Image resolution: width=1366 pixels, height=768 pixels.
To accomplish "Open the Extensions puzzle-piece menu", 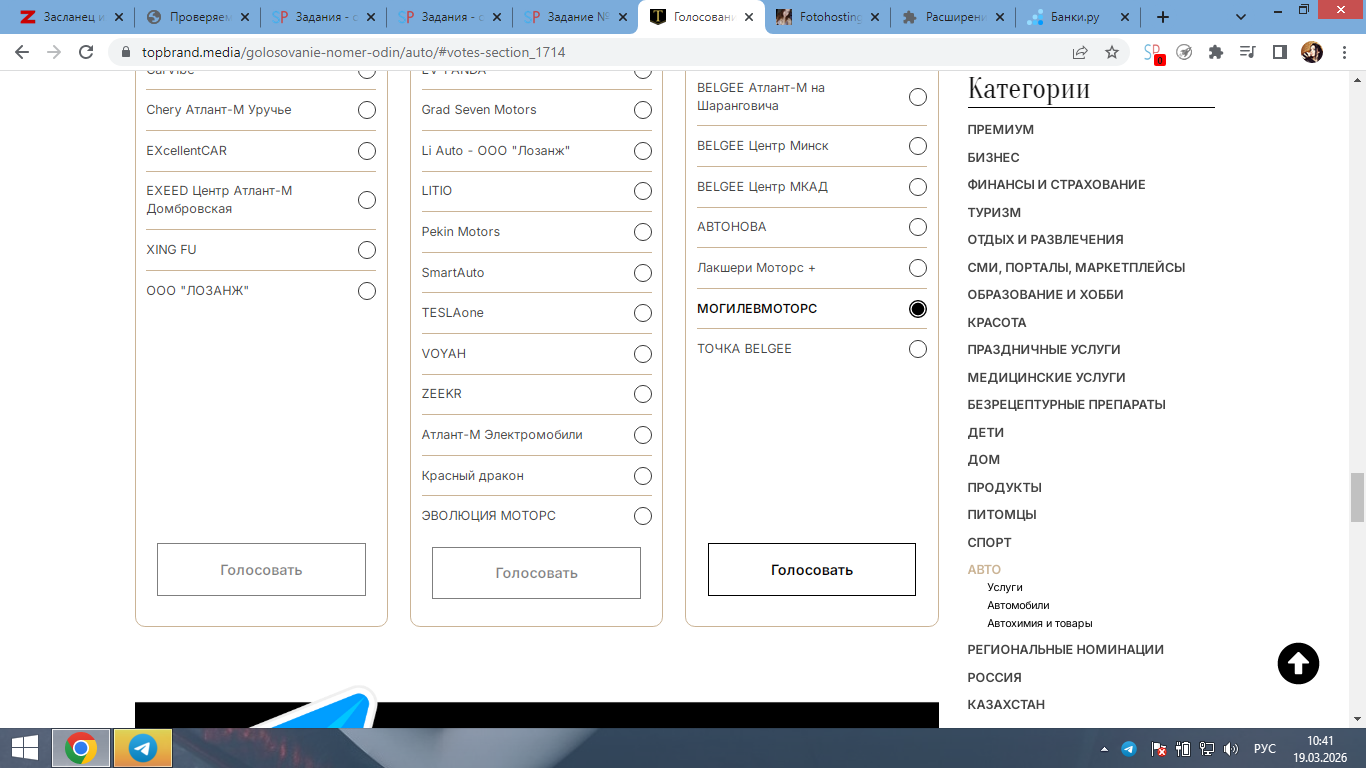I will 1216,52.
